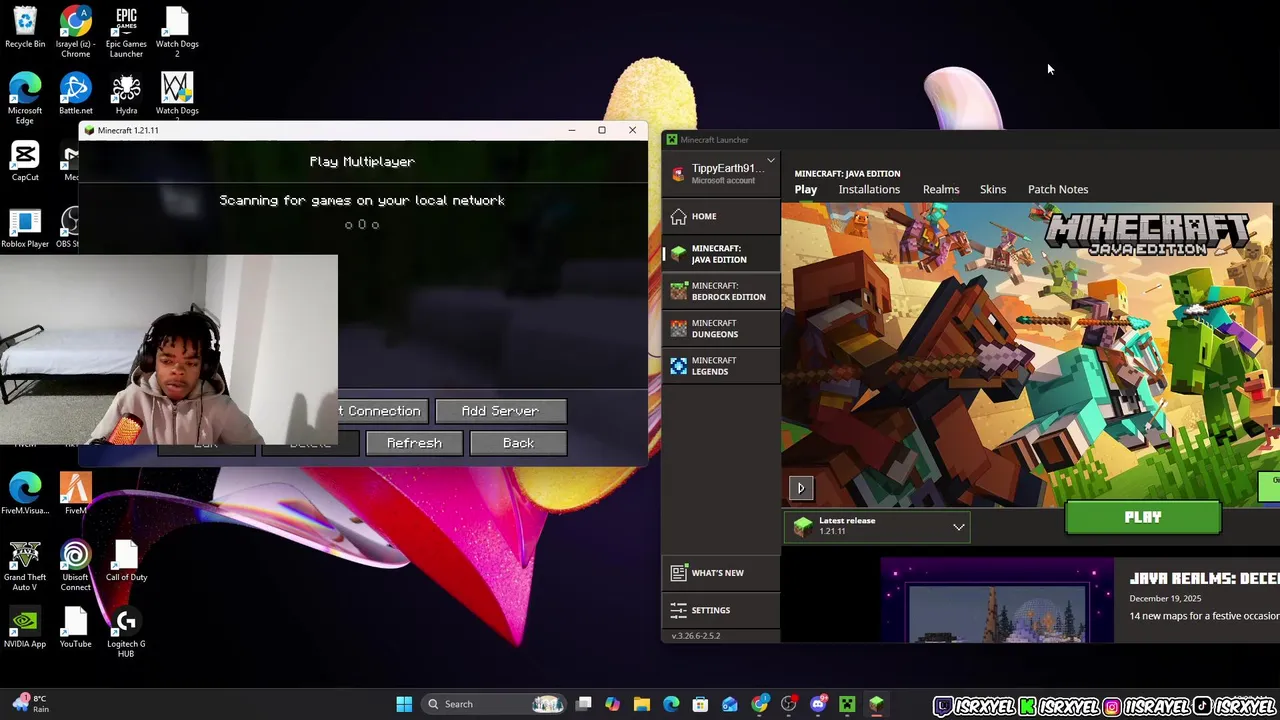Open the Java Realms news thumbnail
Screen dimensions: 1280x720
[x=997, y=600]
